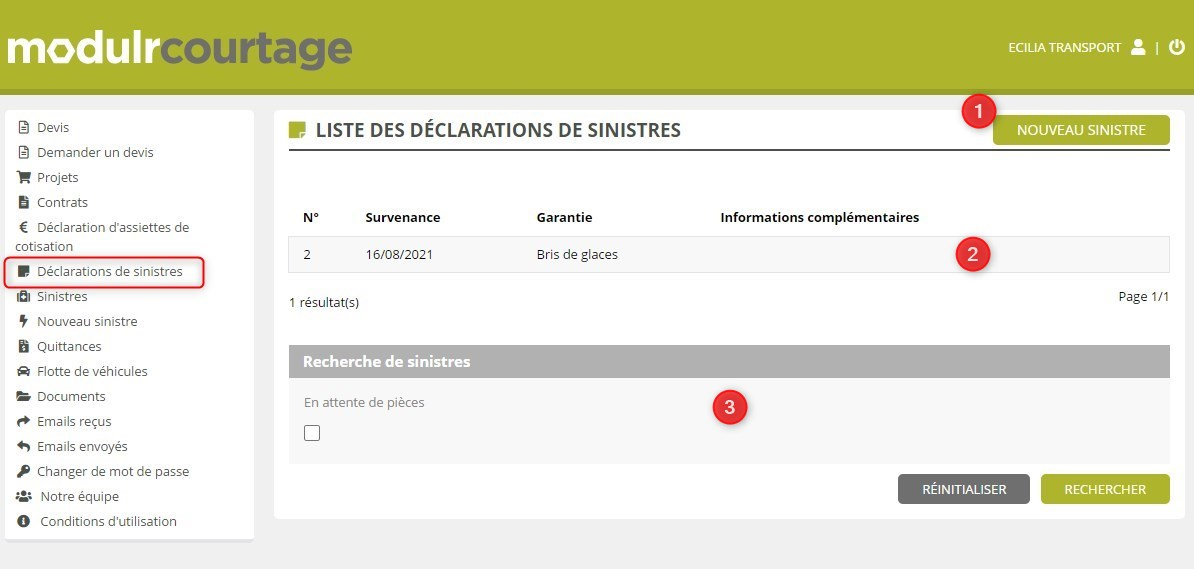Click the euro icon for Déclaration d'assiettes
Viewport: 1194px width, 569px height.
pyautogui.click(x=24, y=228)
